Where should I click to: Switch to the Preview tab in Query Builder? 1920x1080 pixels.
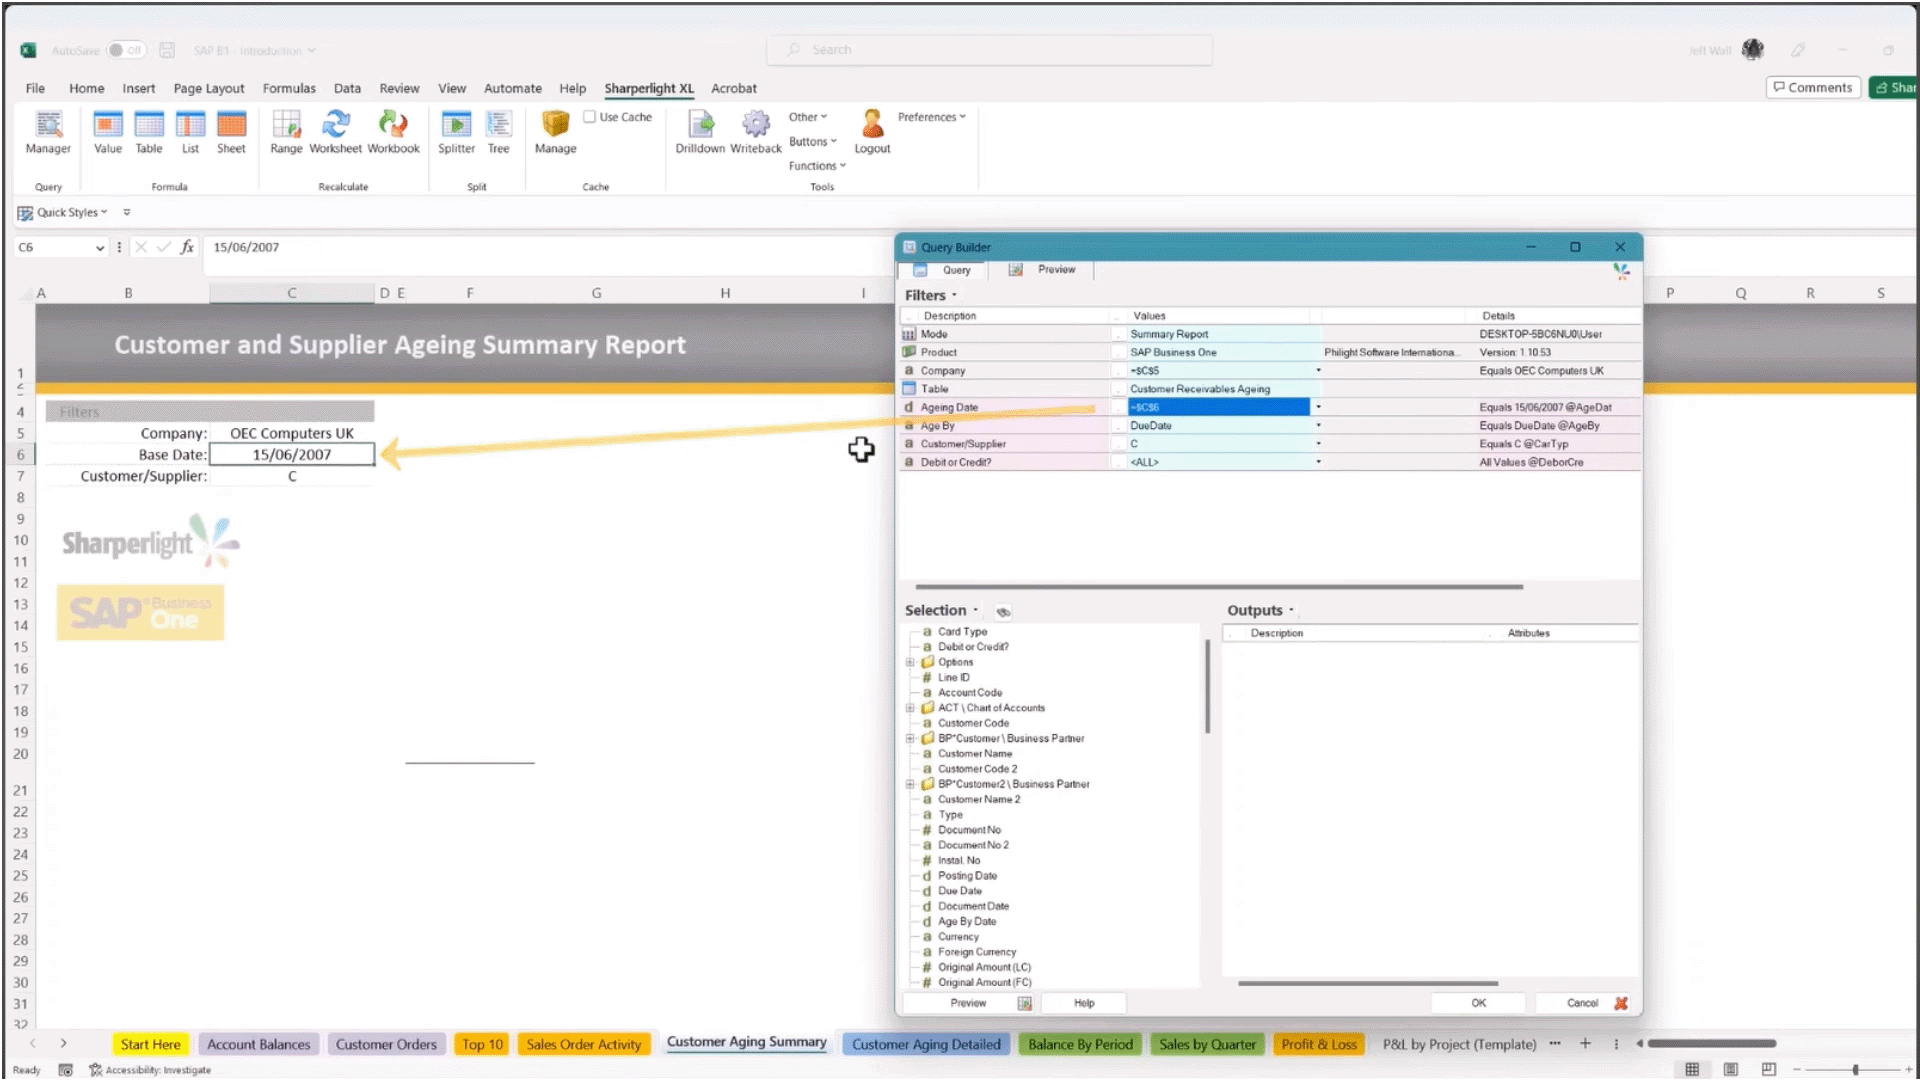tap(1044, 270)
